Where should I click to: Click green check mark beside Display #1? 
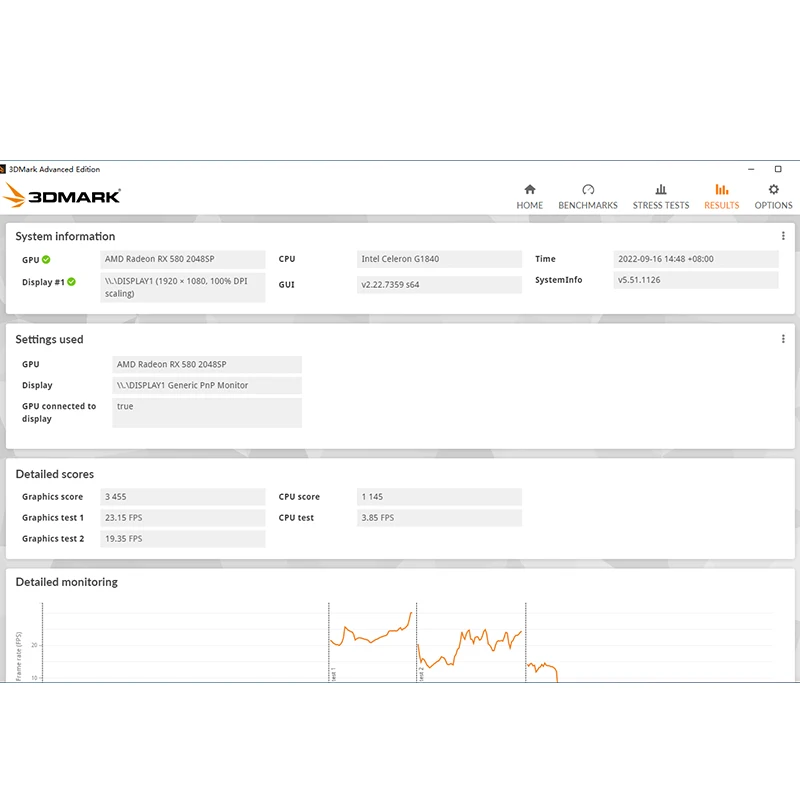(x=71, y=282)
